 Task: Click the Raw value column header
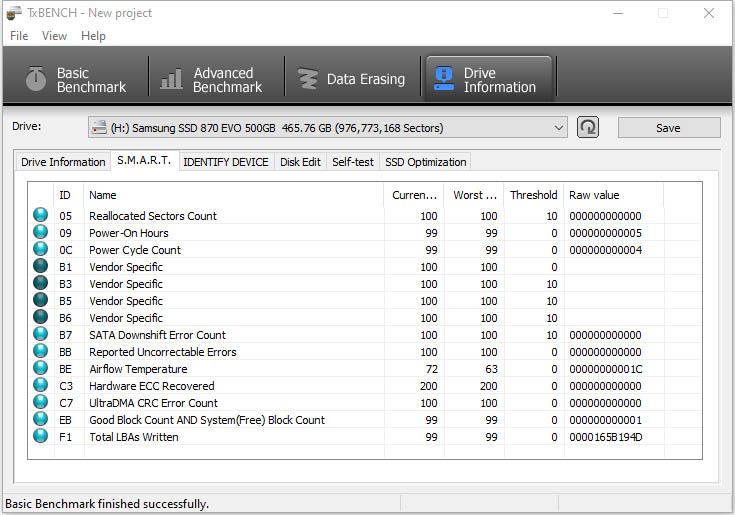pyautogui.click(x=614, y=195)
